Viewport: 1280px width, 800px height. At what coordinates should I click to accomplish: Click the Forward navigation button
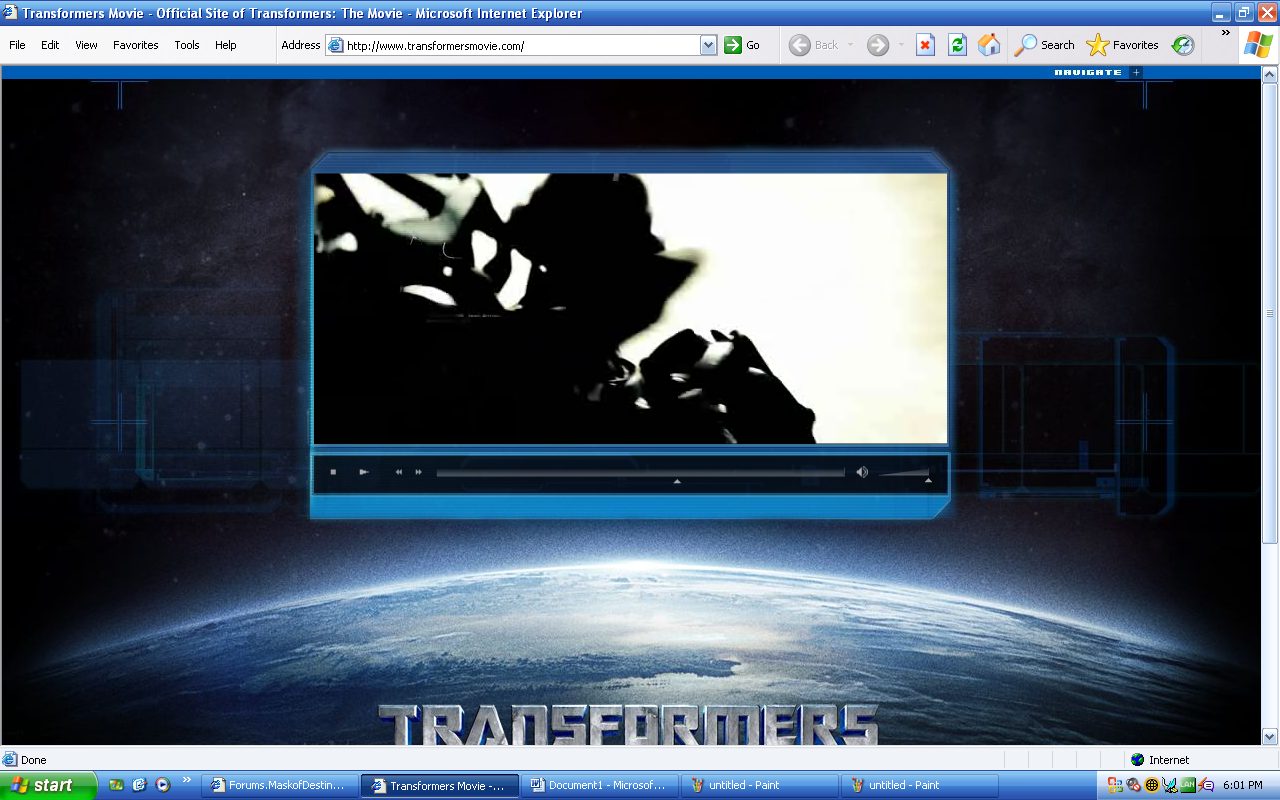(878, 45)
